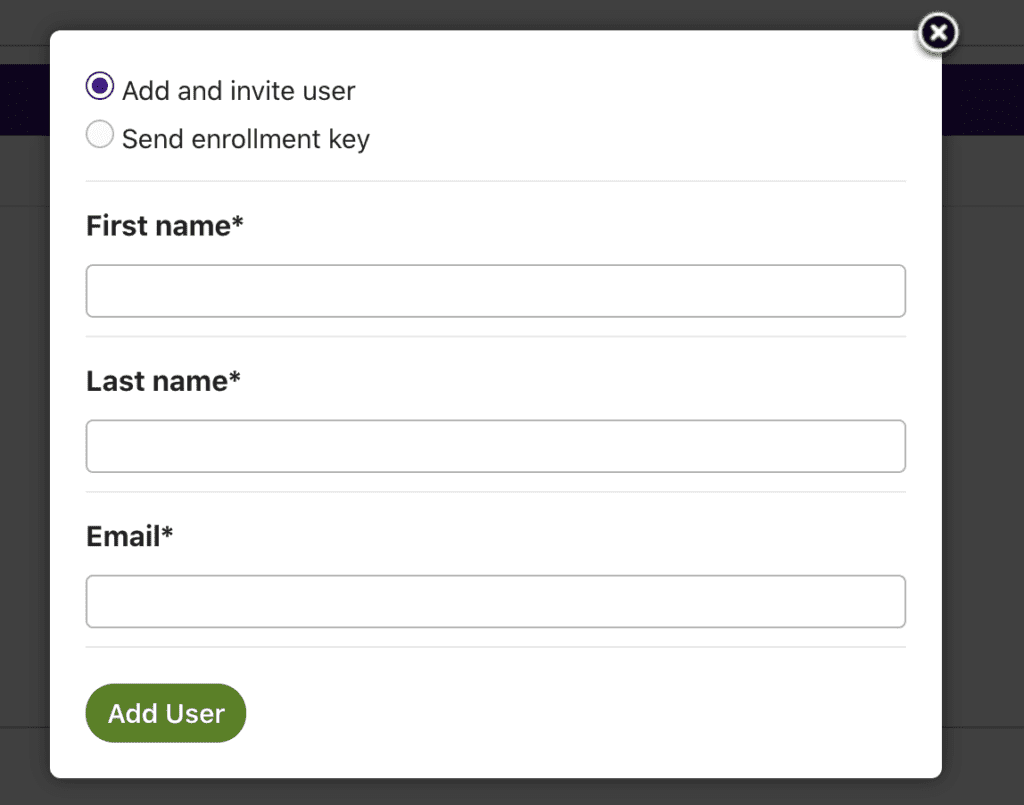Image resolution: width=1024 pixels, height=805 pixels.
Task: Click the dimmed overlay left of the Email field
Action: [24, 601]
